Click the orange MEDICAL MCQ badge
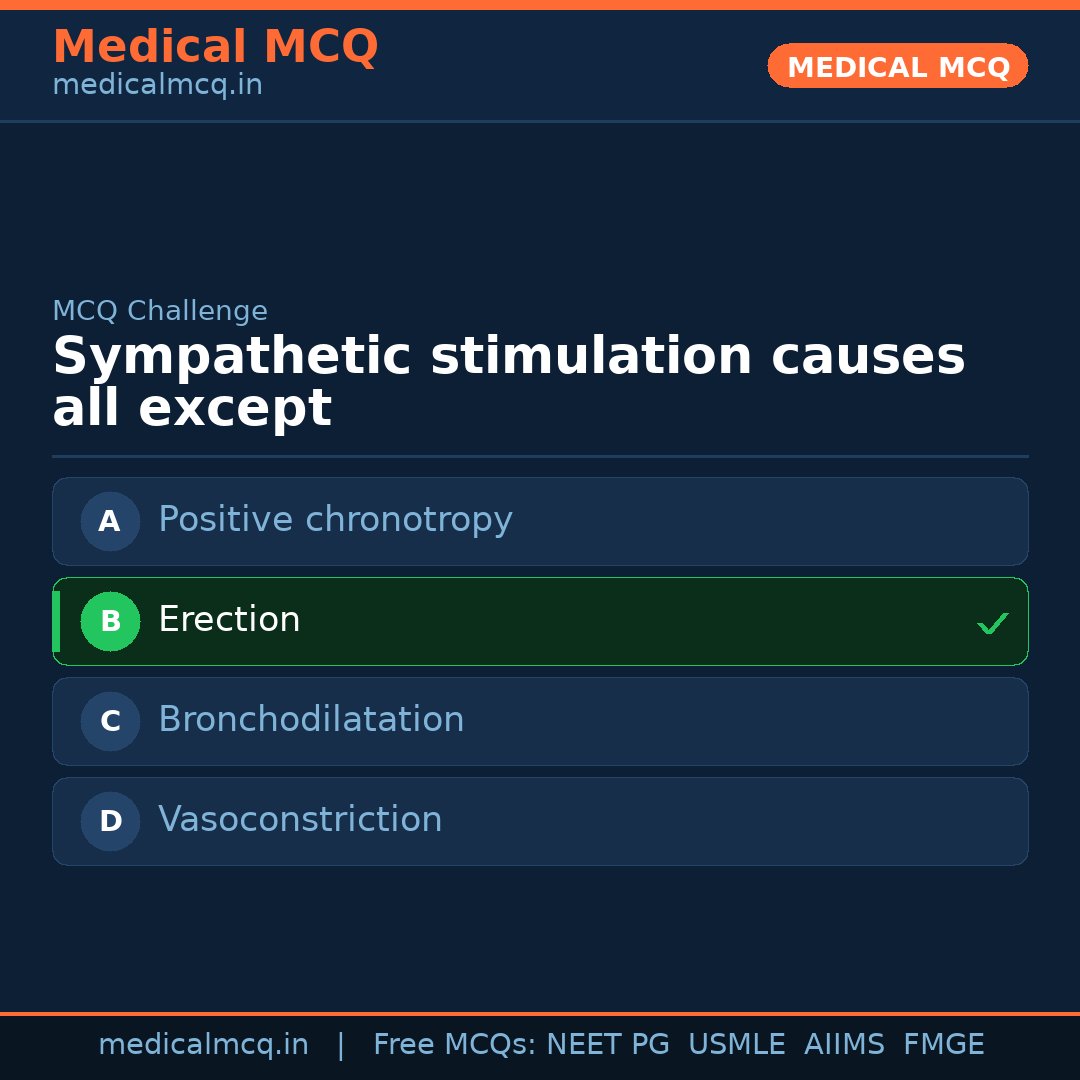Image resolution: width=1080 pixels, height=1080 pixels. click(897, 66)
